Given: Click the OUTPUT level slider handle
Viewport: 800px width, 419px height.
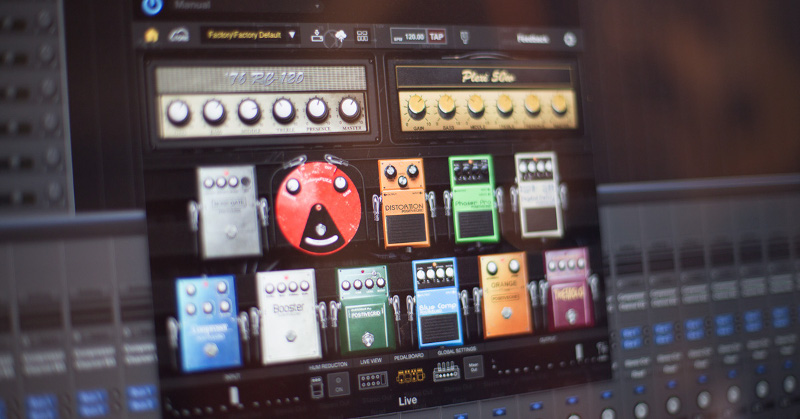Looking at the screenshot, I should point(579,352).
